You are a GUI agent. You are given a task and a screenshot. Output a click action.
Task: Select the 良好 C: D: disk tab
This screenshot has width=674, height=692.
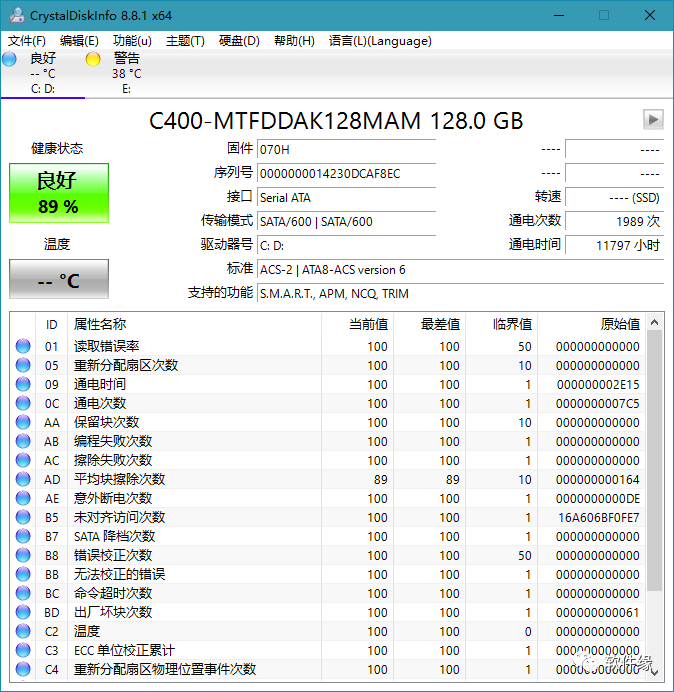pyautogui.click(x=43, y=73)
